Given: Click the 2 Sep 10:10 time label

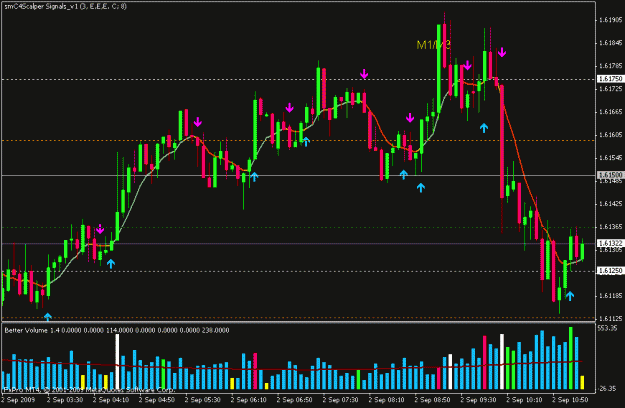Looking at the screenshot, I should (x=525, y=400).
